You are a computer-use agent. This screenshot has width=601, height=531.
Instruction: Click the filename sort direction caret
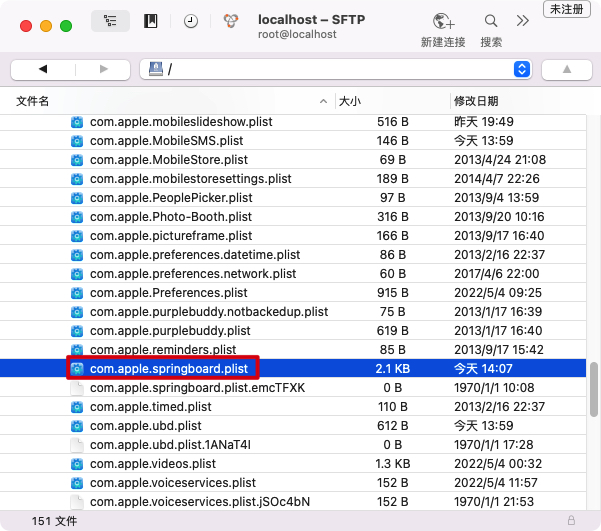tap(323, 101)
